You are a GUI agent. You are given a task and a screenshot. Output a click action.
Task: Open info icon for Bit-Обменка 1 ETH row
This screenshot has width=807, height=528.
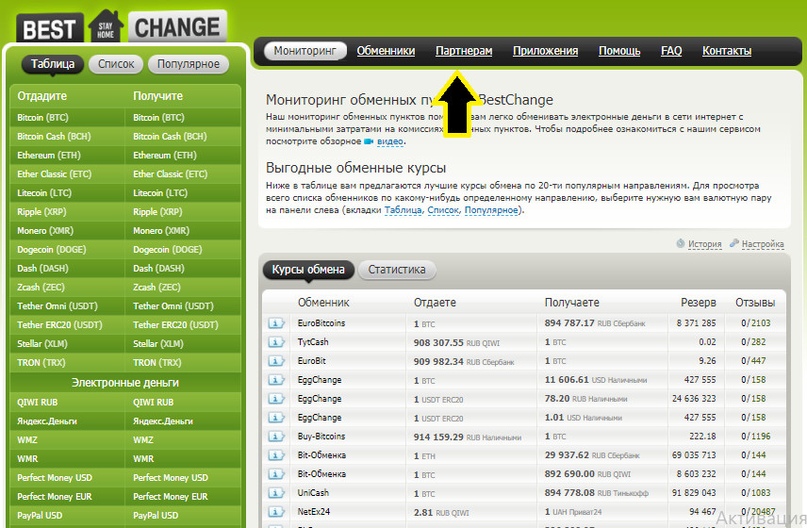click(276, 455)
